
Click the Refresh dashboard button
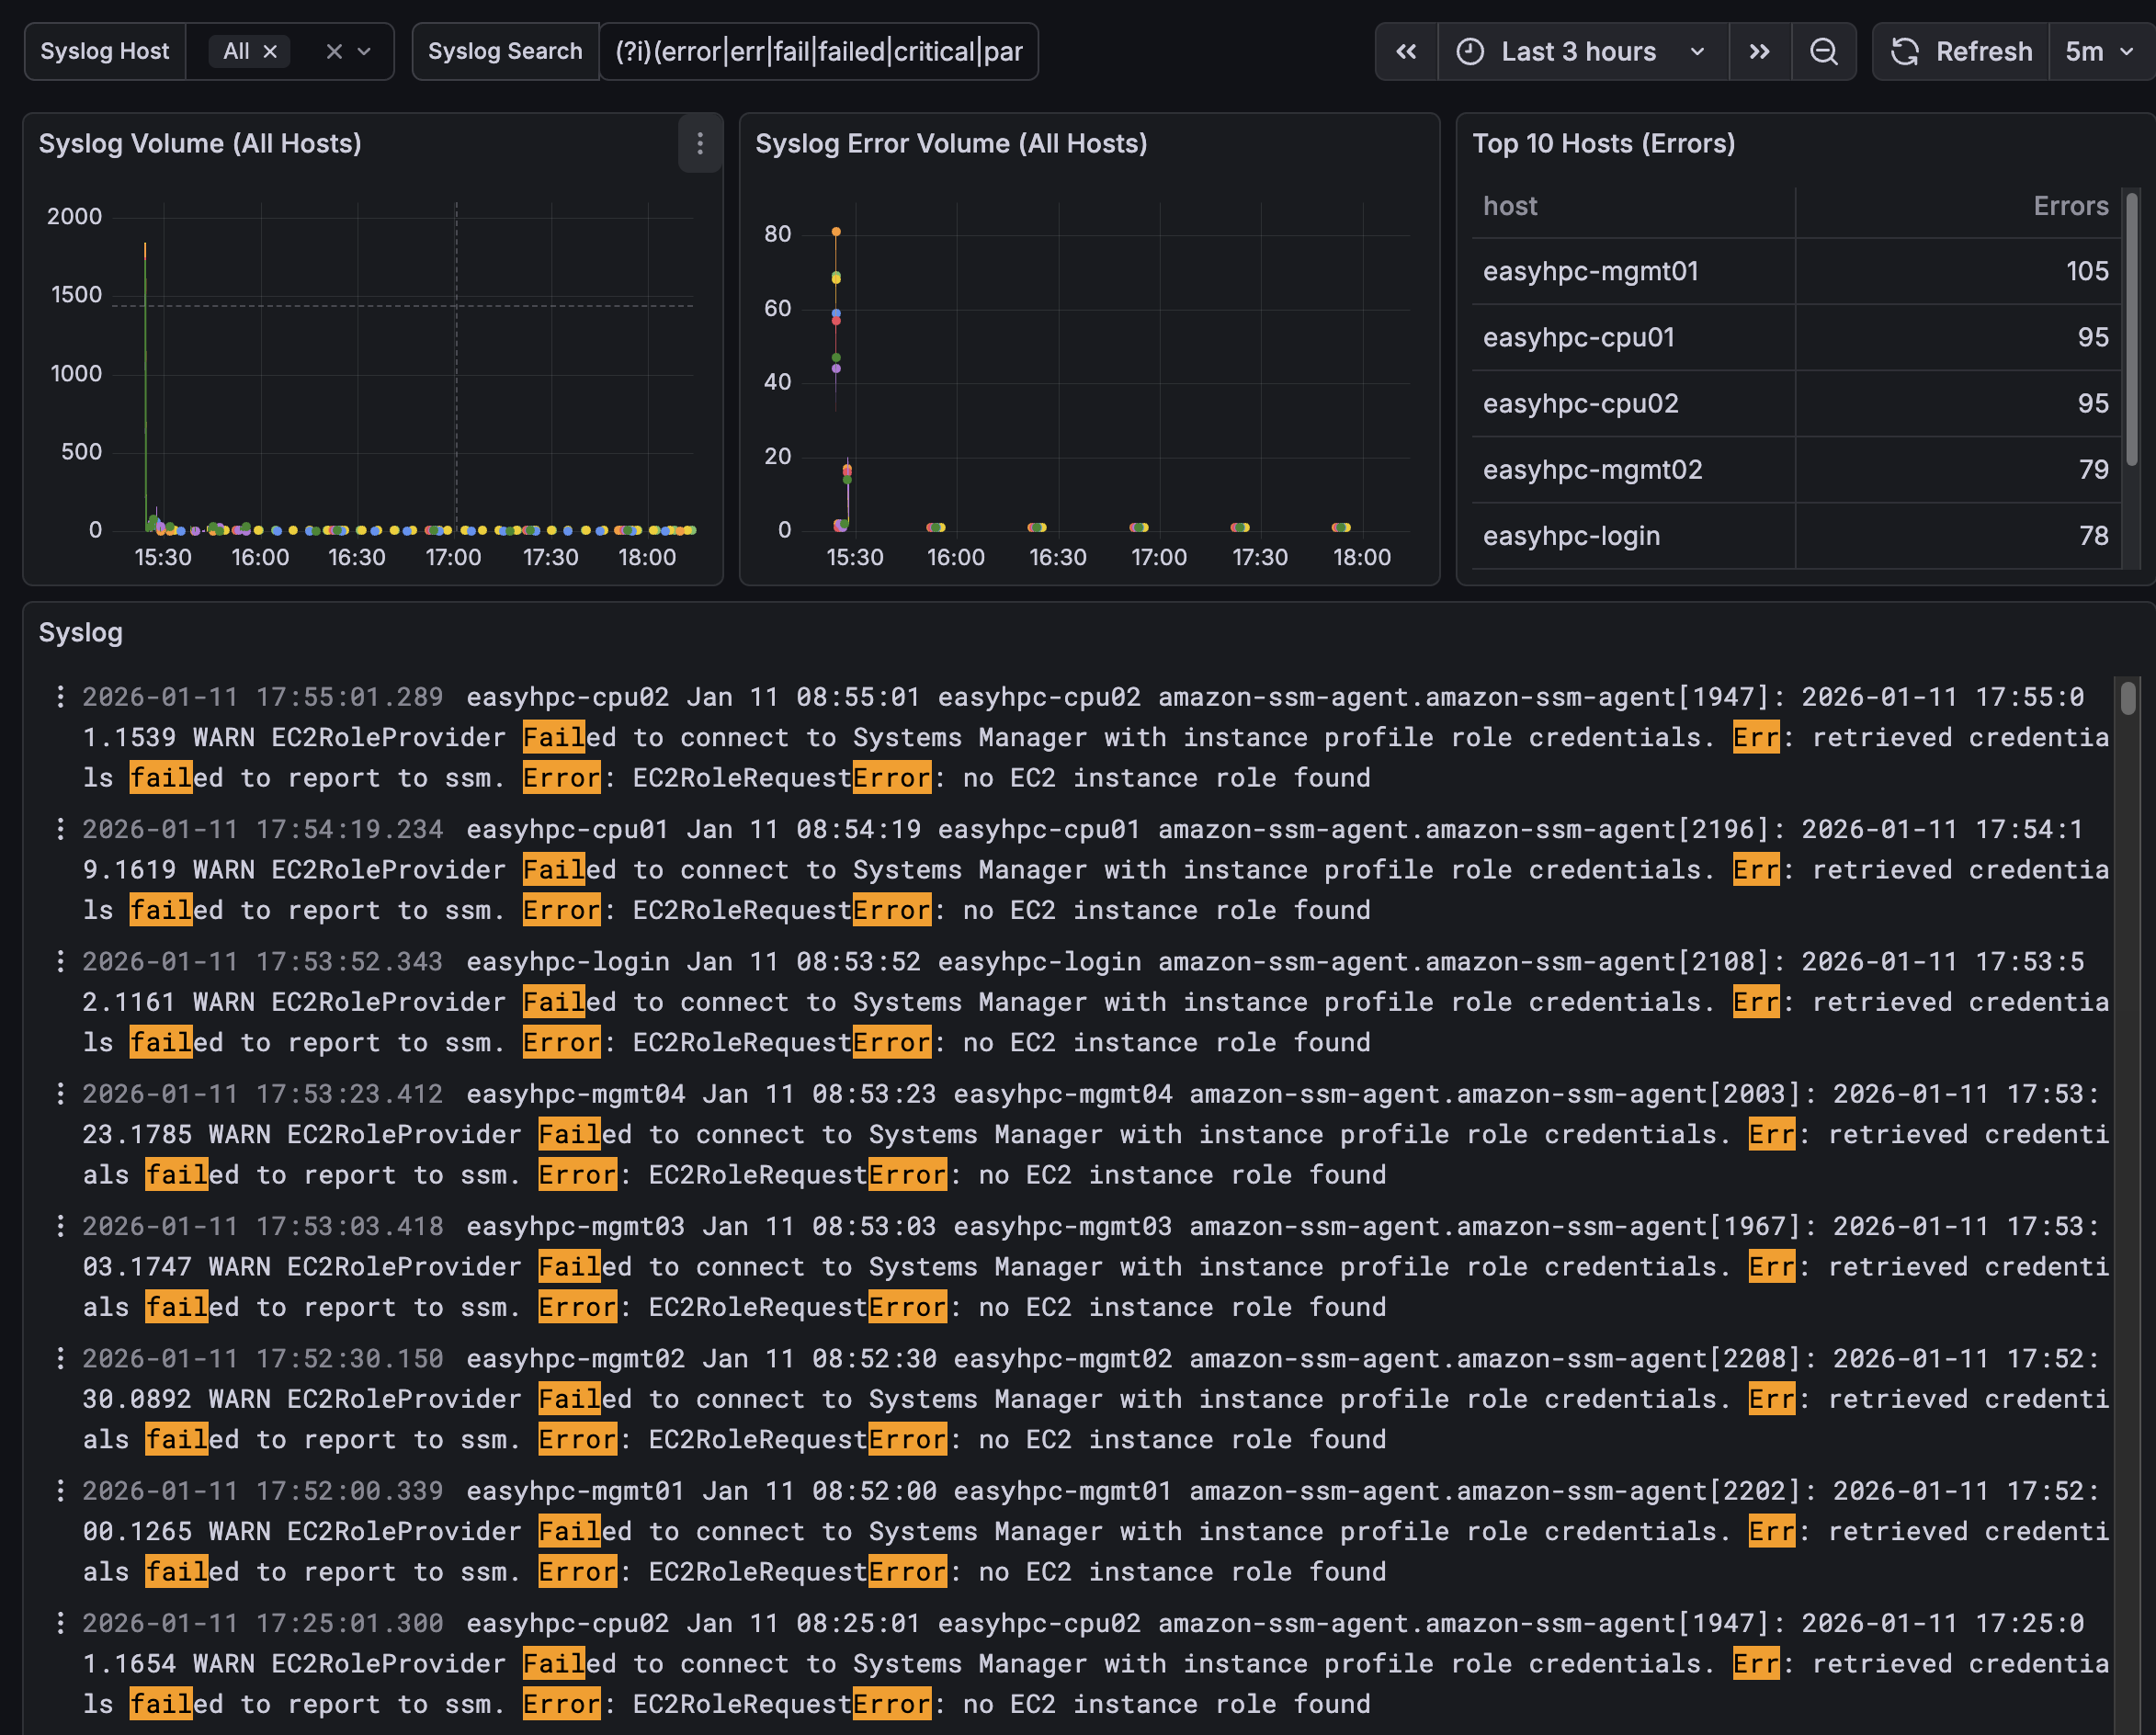point(1961,52)
